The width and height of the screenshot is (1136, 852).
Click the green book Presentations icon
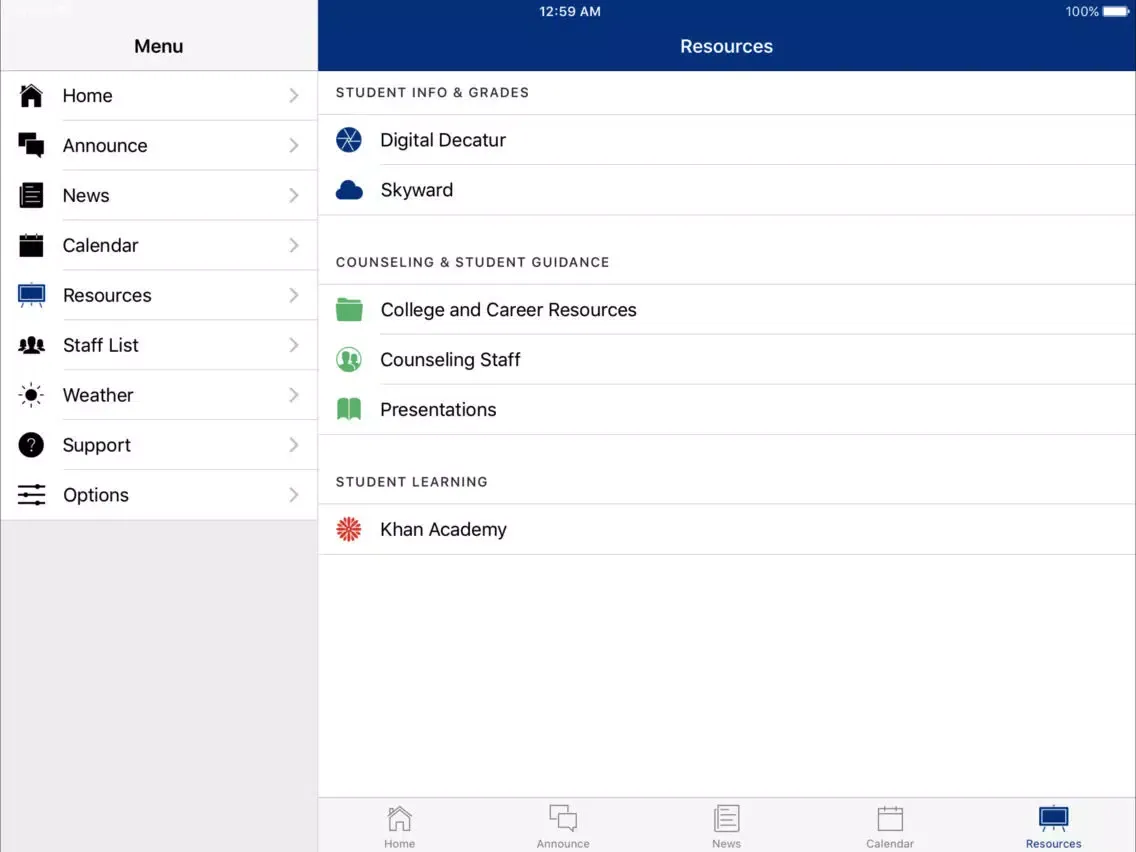point(349,409)
